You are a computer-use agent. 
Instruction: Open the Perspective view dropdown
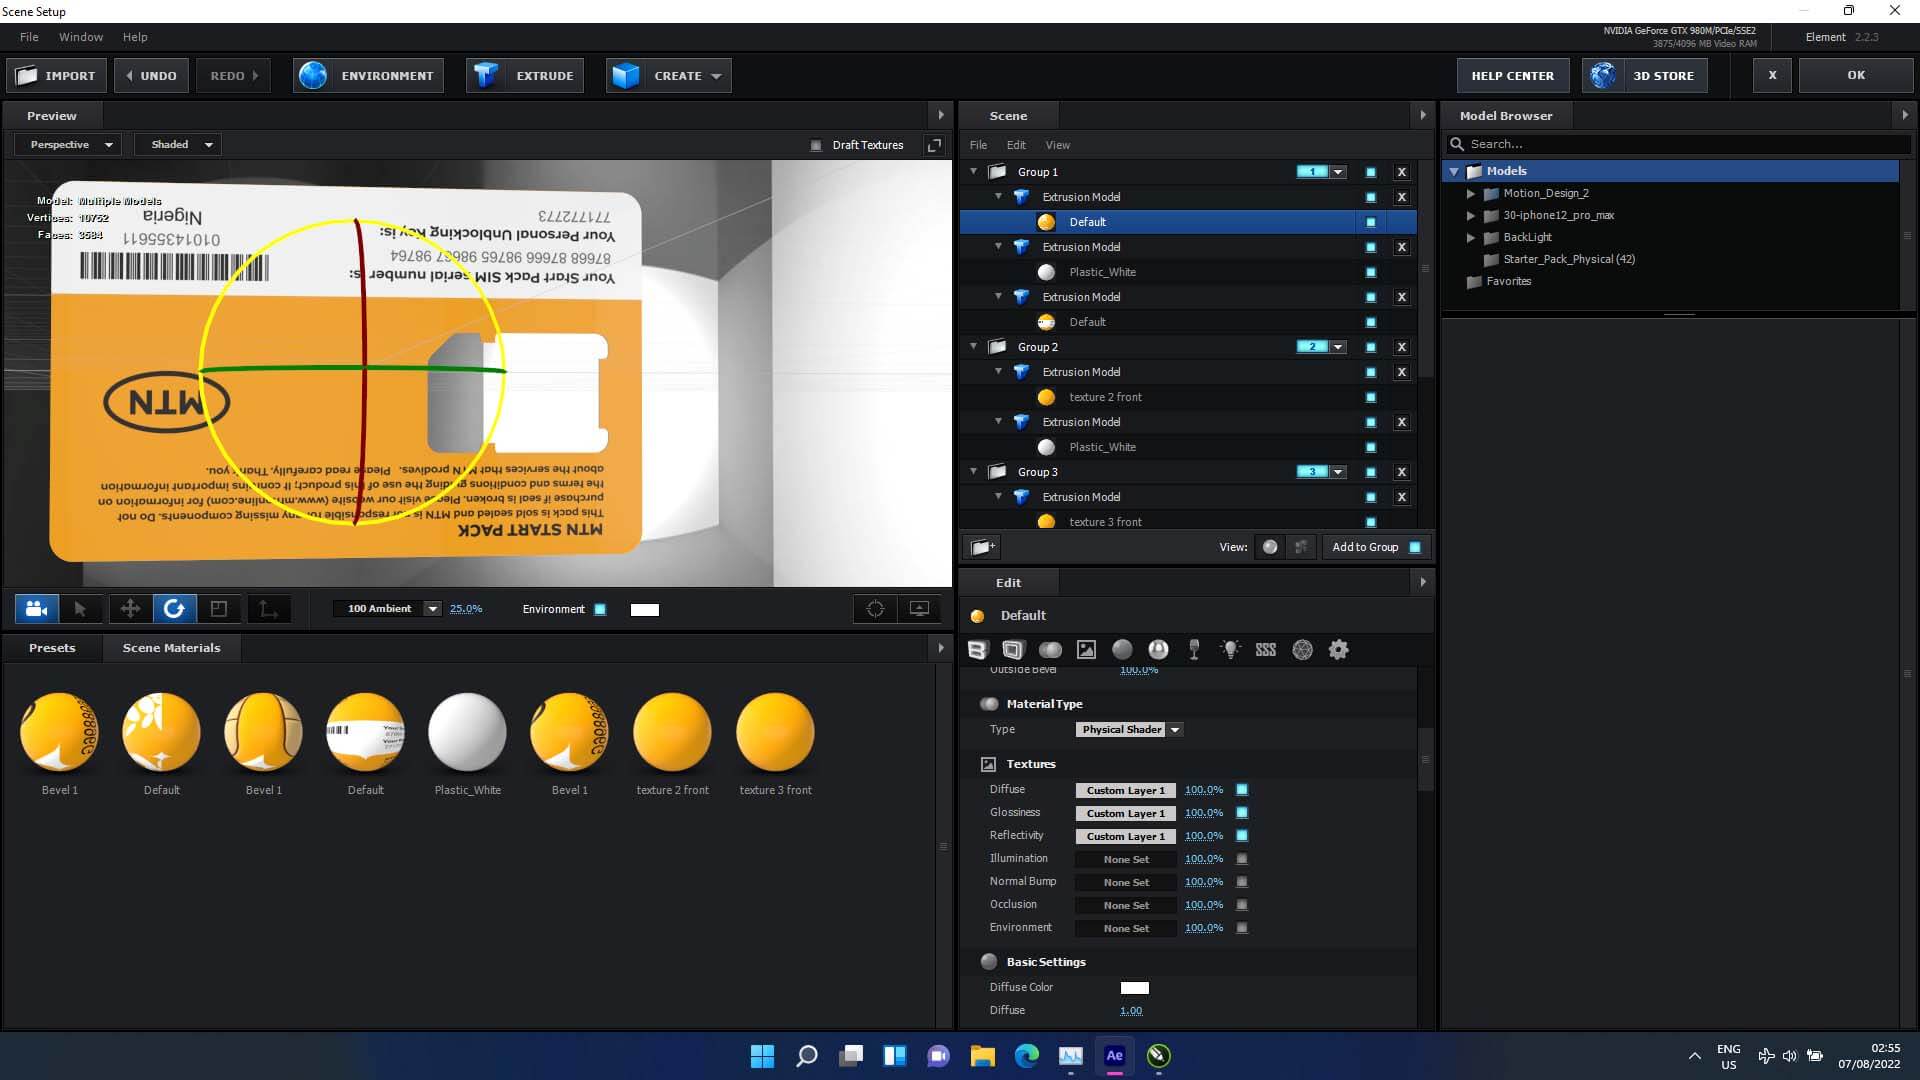(68, 145)
